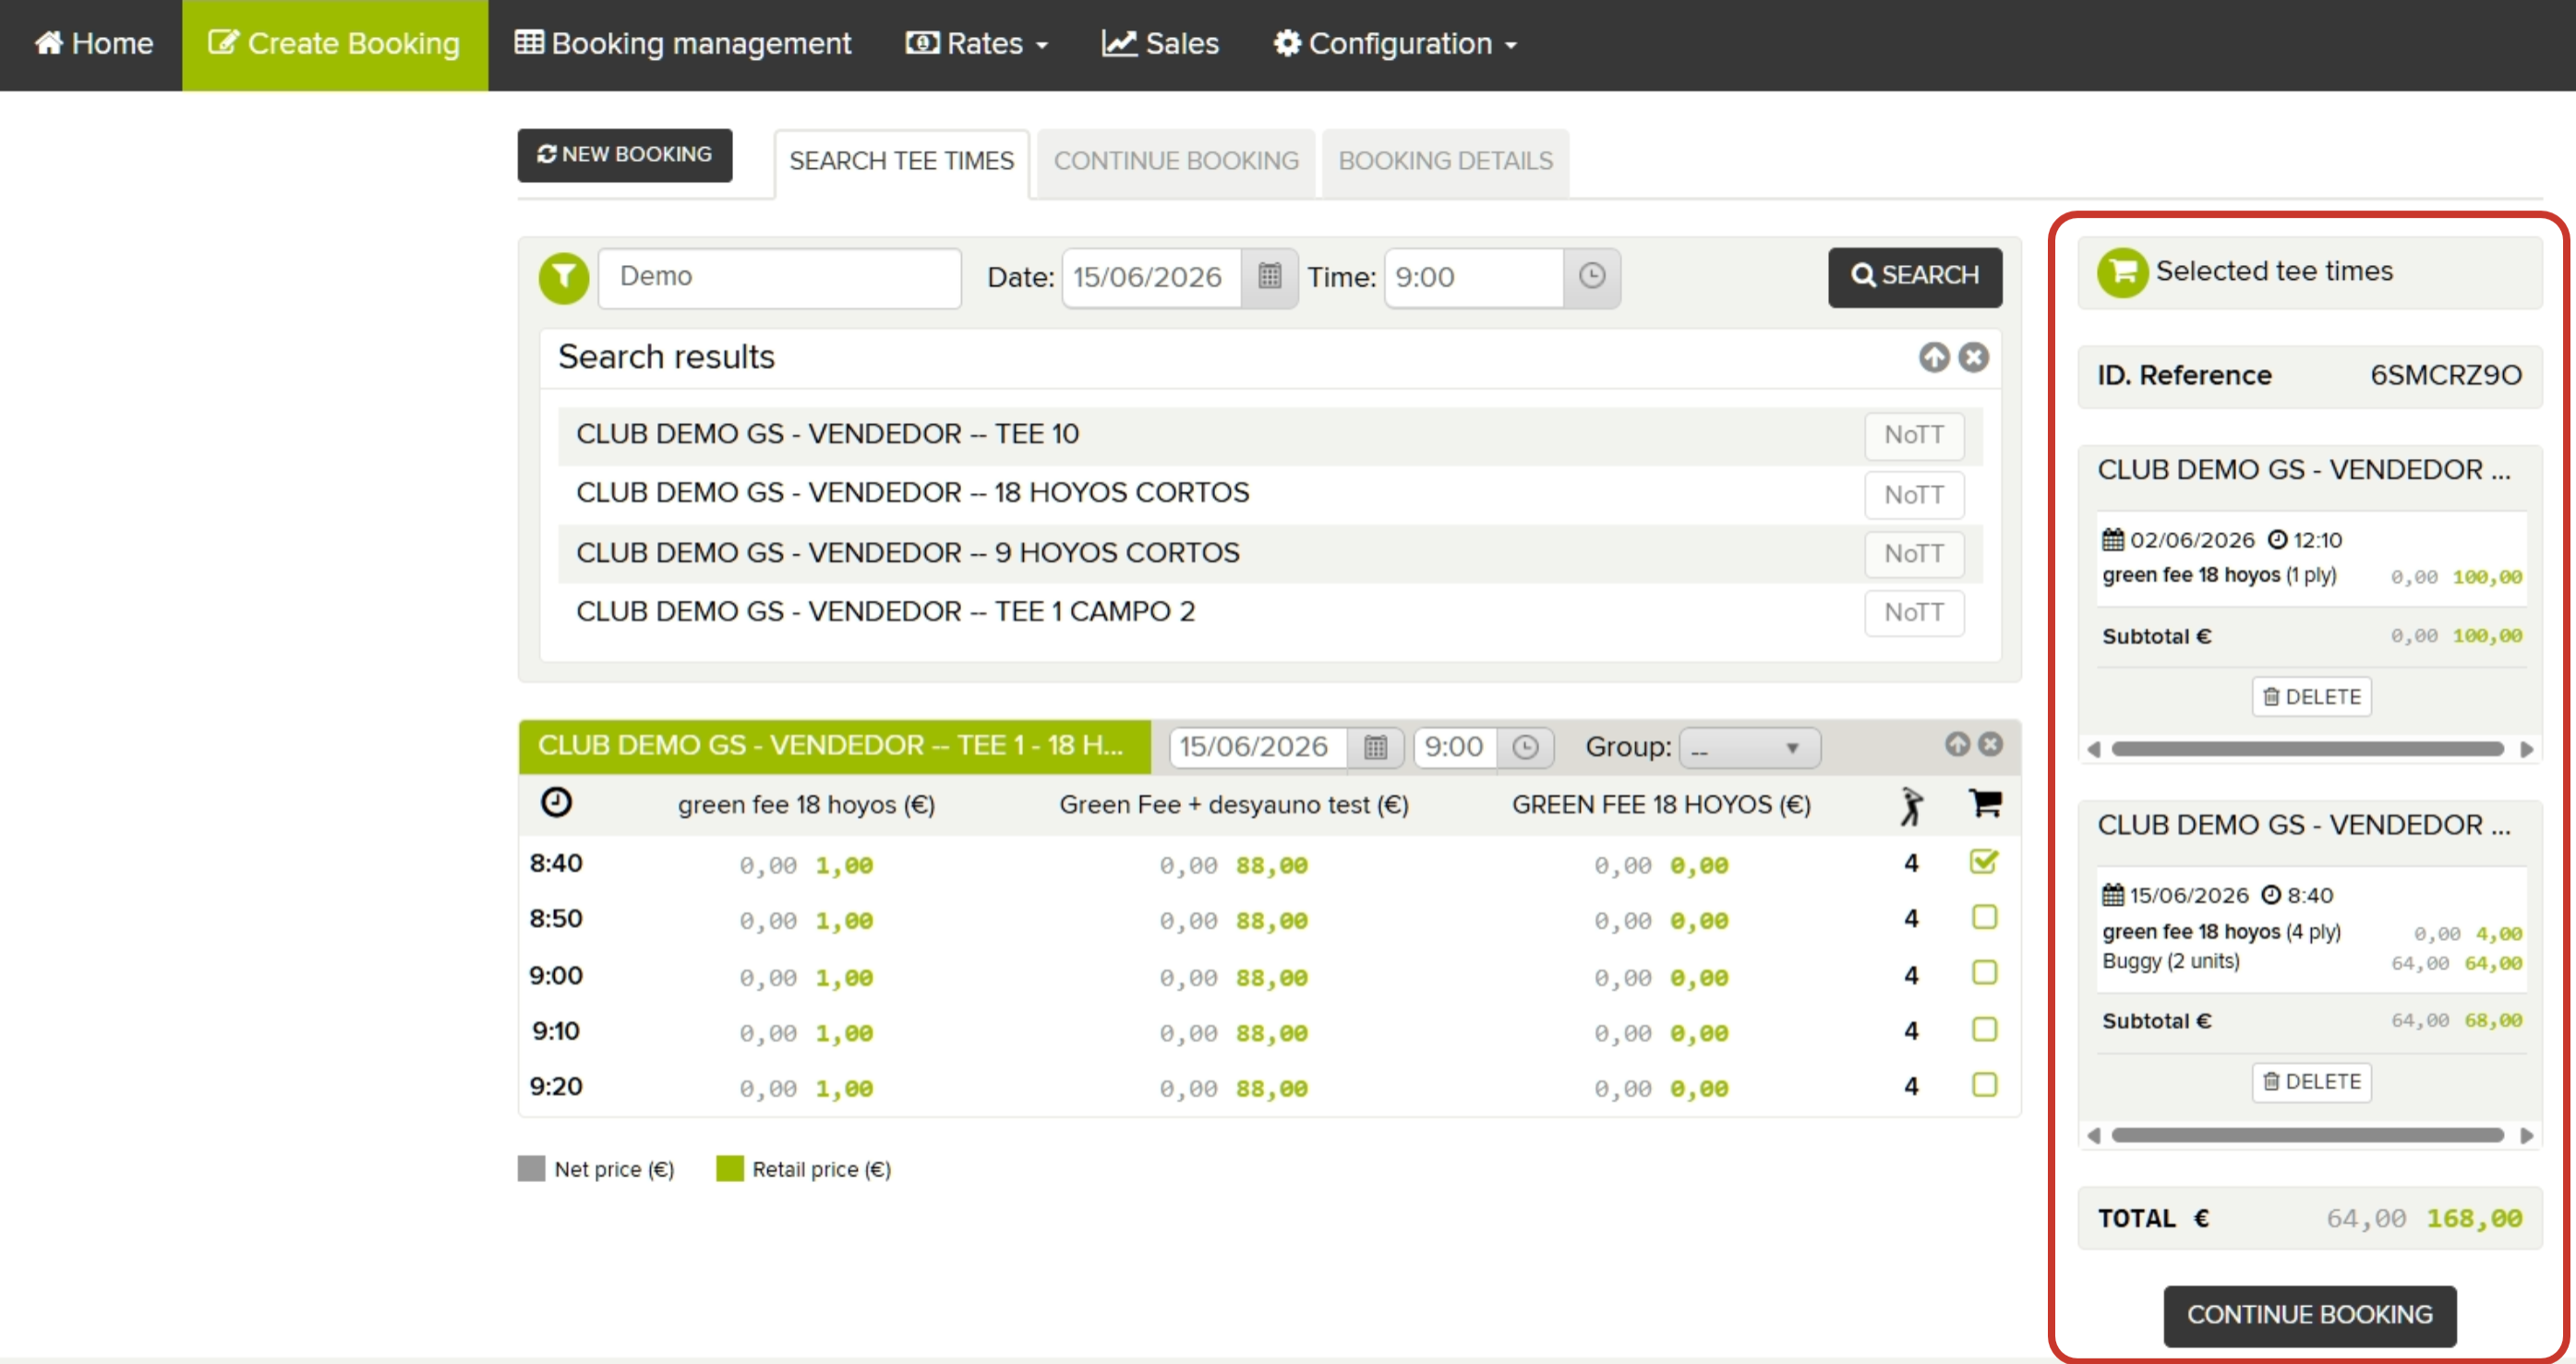Click the clock column header icon in timesheet
The width and height of the screenshot is (2576, 1364).
point(556,802)
